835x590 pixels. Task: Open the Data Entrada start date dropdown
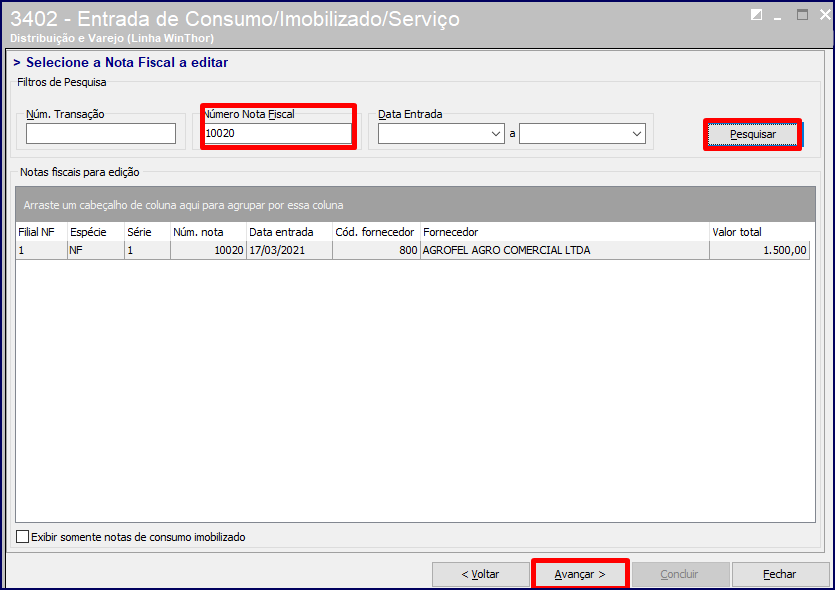496,134
